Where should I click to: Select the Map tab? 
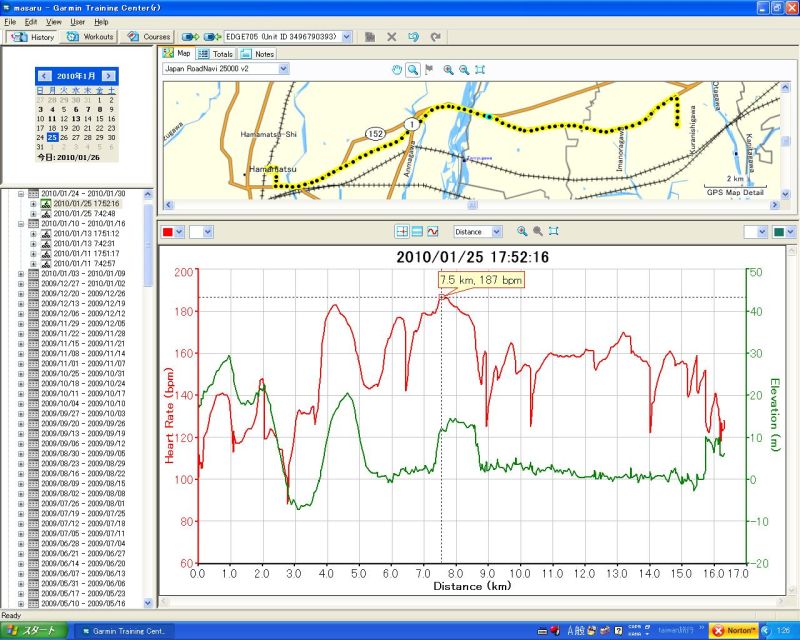pos(177,53)
